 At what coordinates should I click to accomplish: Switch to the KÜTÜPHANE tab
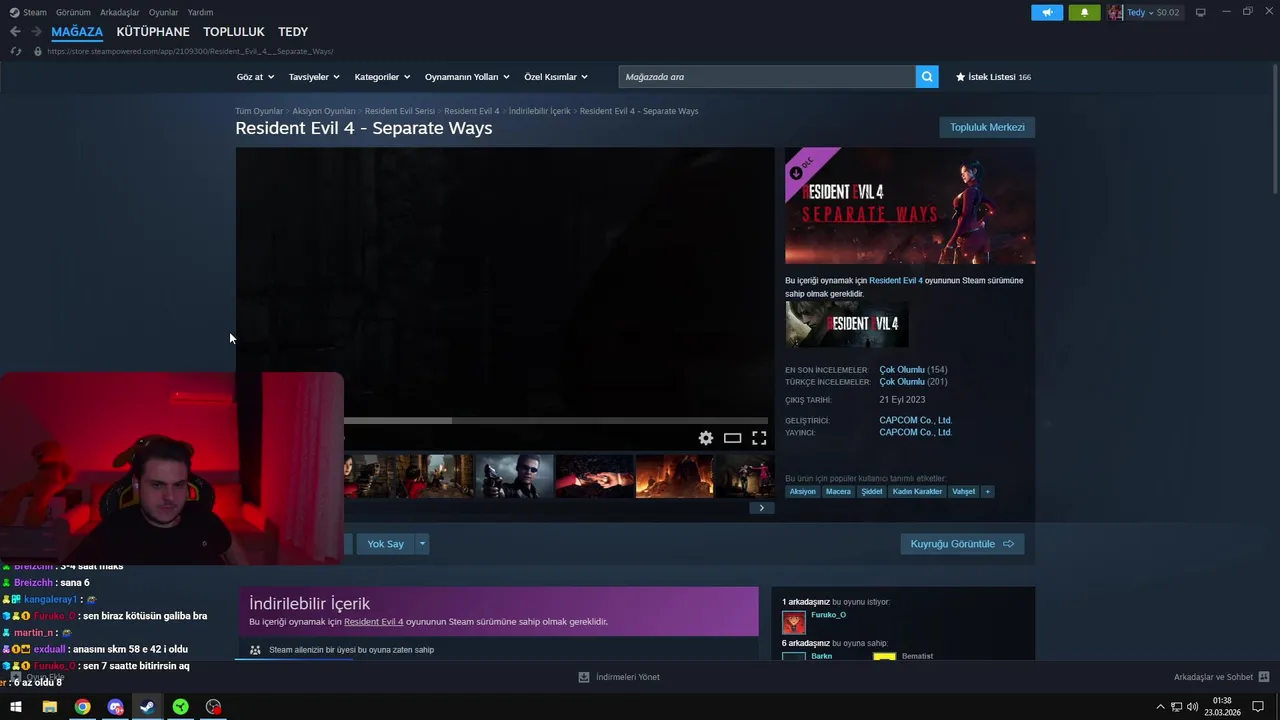(x=153, y=32)
